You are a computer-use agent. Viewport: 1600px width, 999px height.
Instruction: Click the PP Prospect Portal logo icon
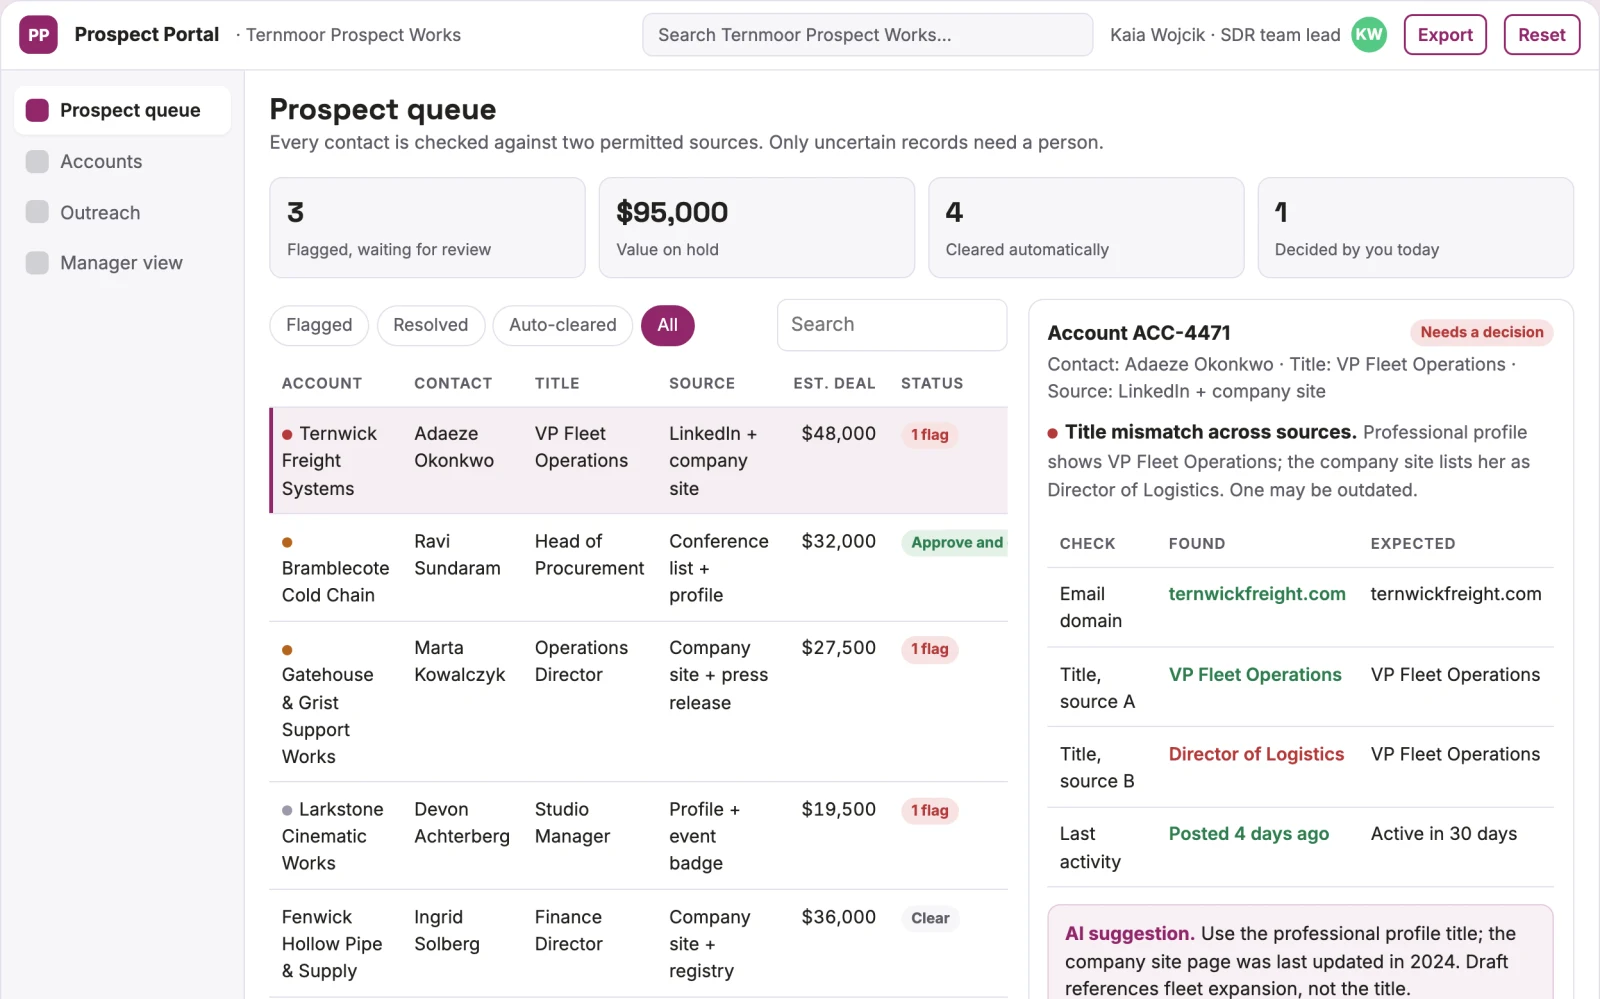(x=38, y=35)
